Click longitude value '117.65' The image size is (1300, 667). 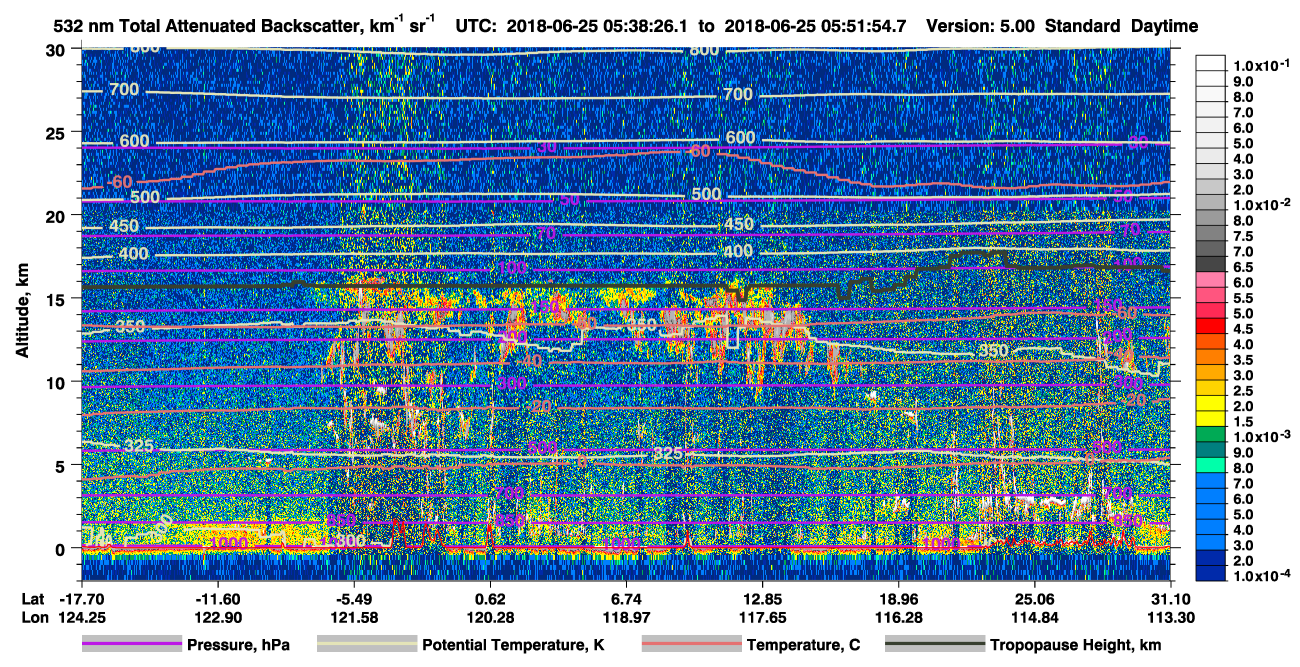click(x=762, y=617)
